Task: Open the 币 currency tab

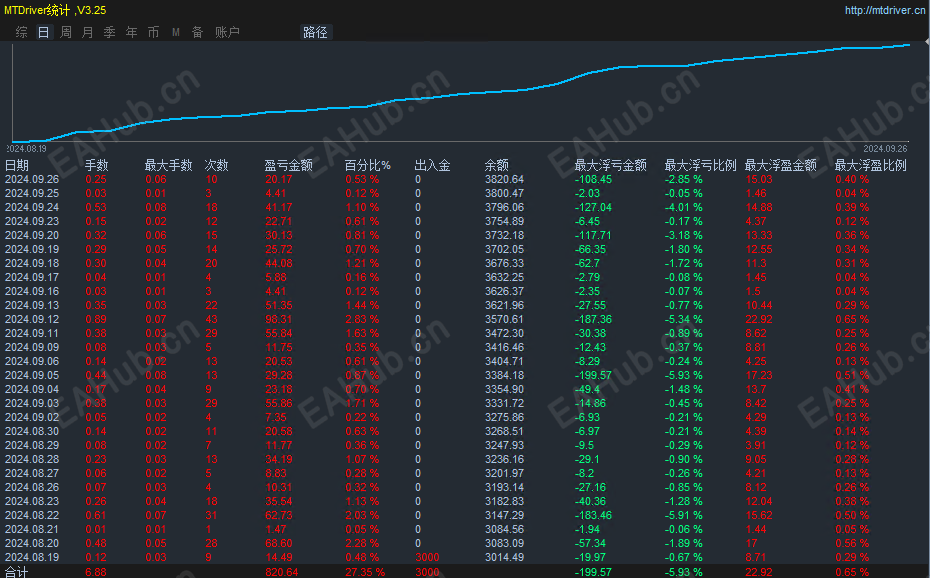Action: (x=154, y=32)
